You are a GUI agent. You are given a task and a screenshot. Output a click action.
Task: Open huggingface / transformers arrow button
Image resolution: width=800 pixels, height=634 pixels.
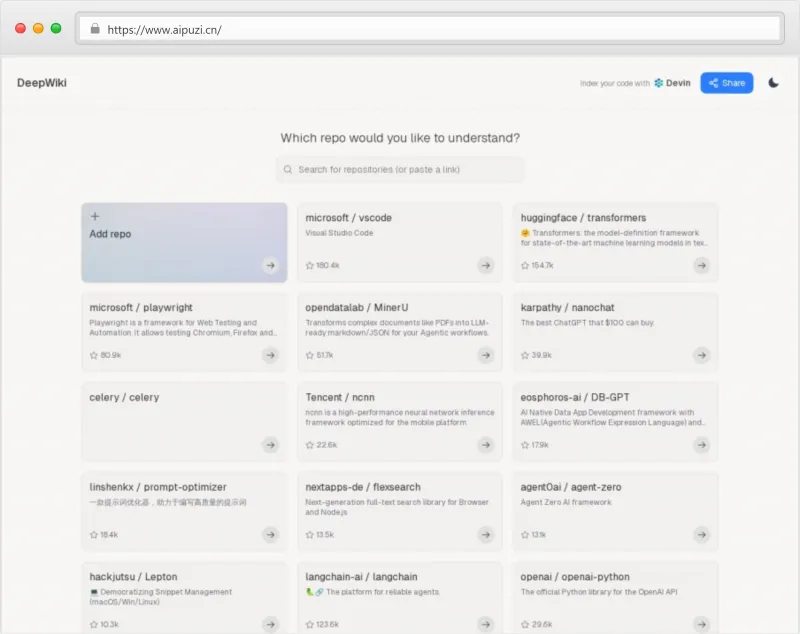702,265
